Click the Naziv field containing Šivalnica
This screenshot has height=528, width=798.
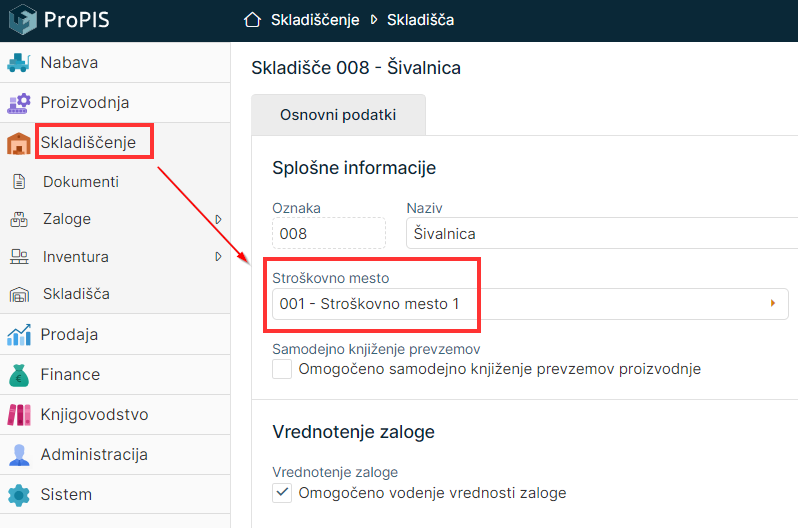pyautogui.click(x=600, y=233)
